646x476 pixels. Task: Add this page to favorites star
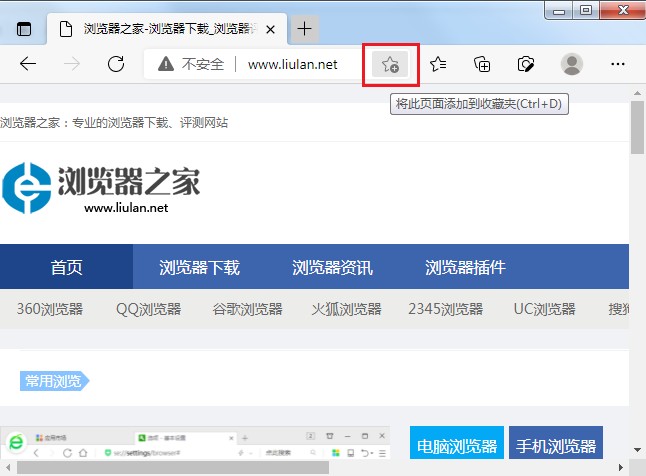click(390, 64)
